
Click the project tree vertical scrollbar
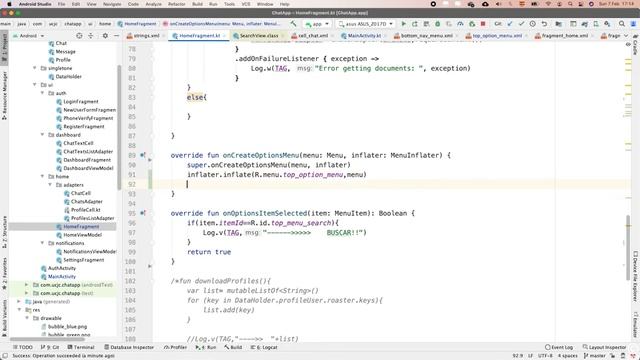(x=119, y=127)
